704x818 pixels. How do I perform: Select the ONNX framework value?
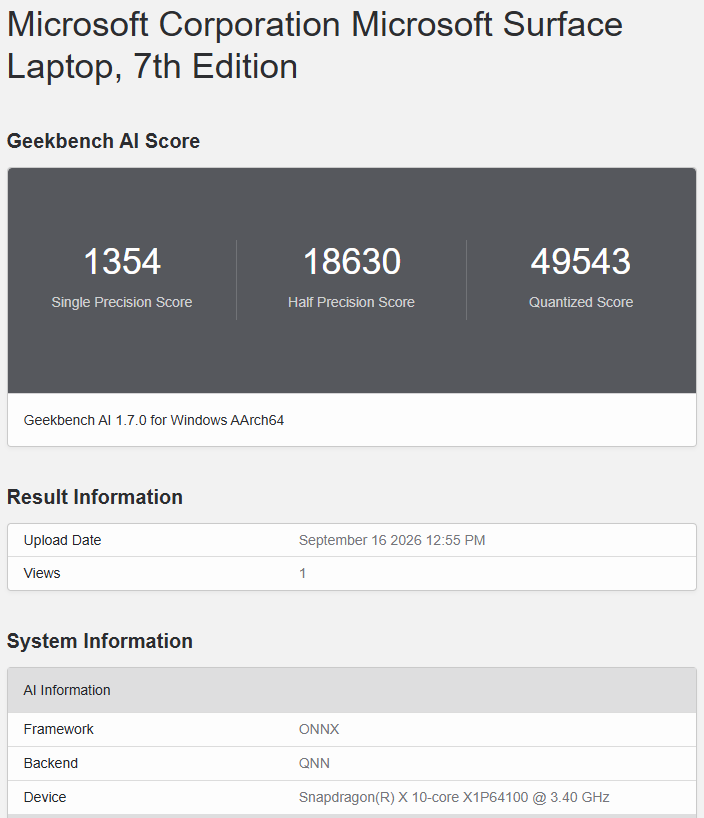point(319,729)
